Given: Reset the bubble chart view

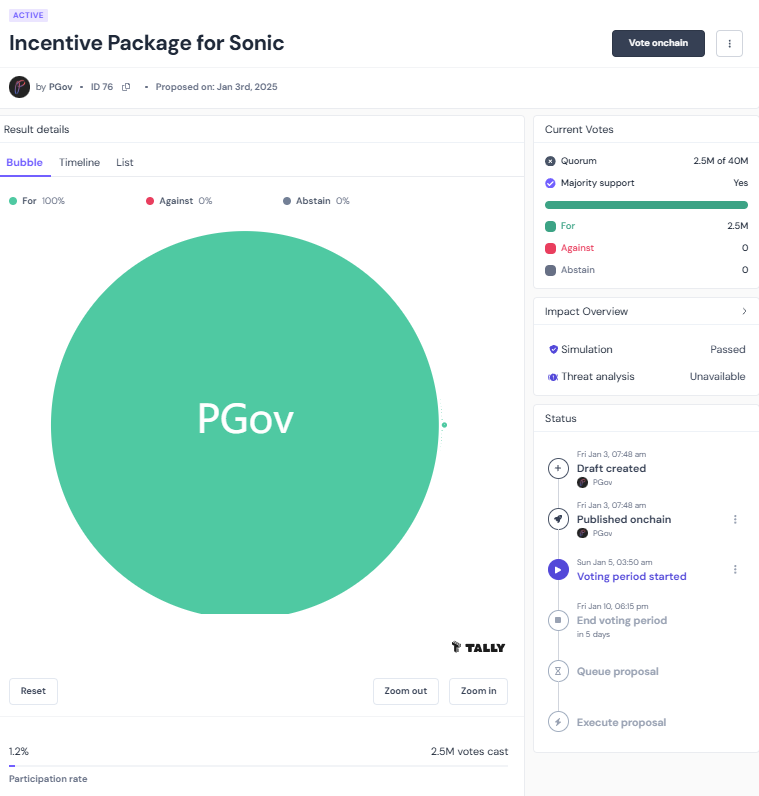Looking at the screenshot, I should tap(33, 691).
